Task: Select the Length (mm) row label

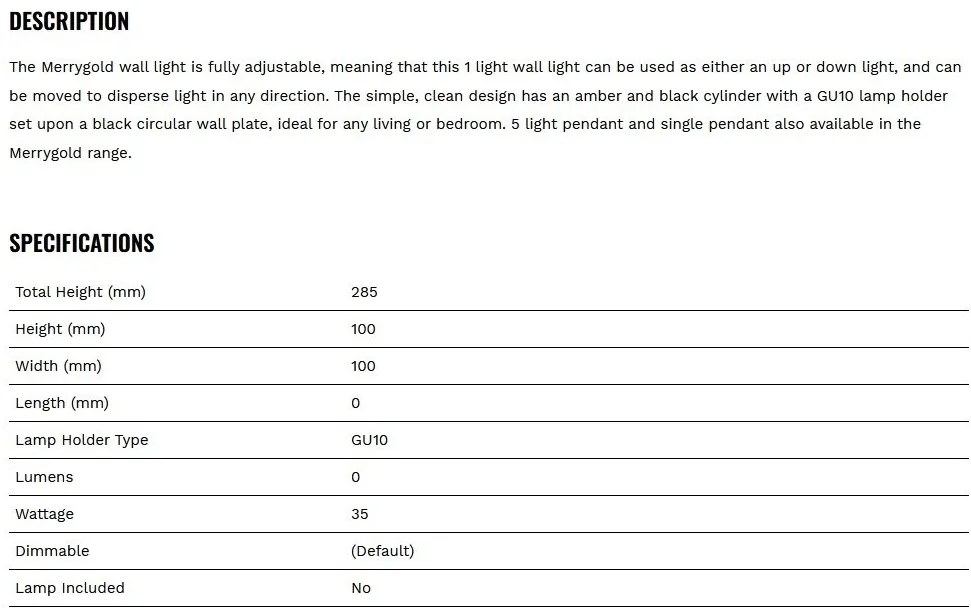Action: tap(62, 404)
